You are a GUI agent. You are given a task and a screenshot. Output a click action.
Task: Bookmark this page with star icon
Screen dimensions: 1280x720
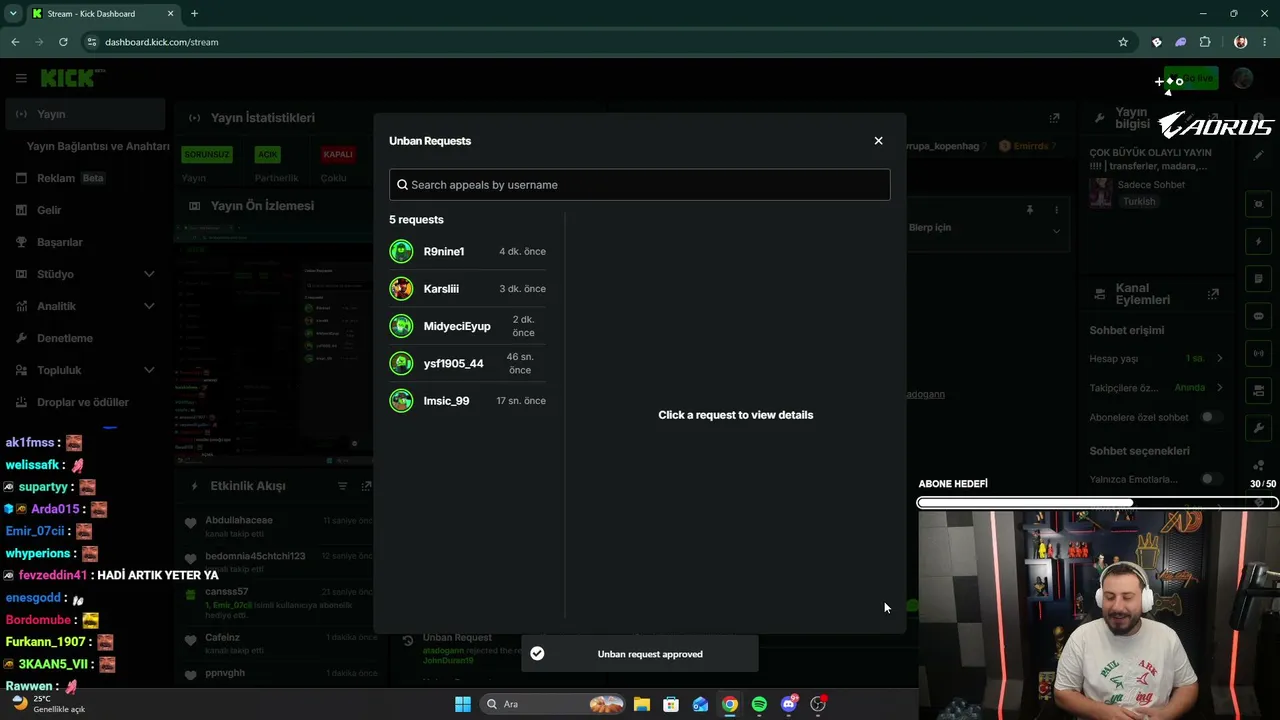(x=1123, y=42)
